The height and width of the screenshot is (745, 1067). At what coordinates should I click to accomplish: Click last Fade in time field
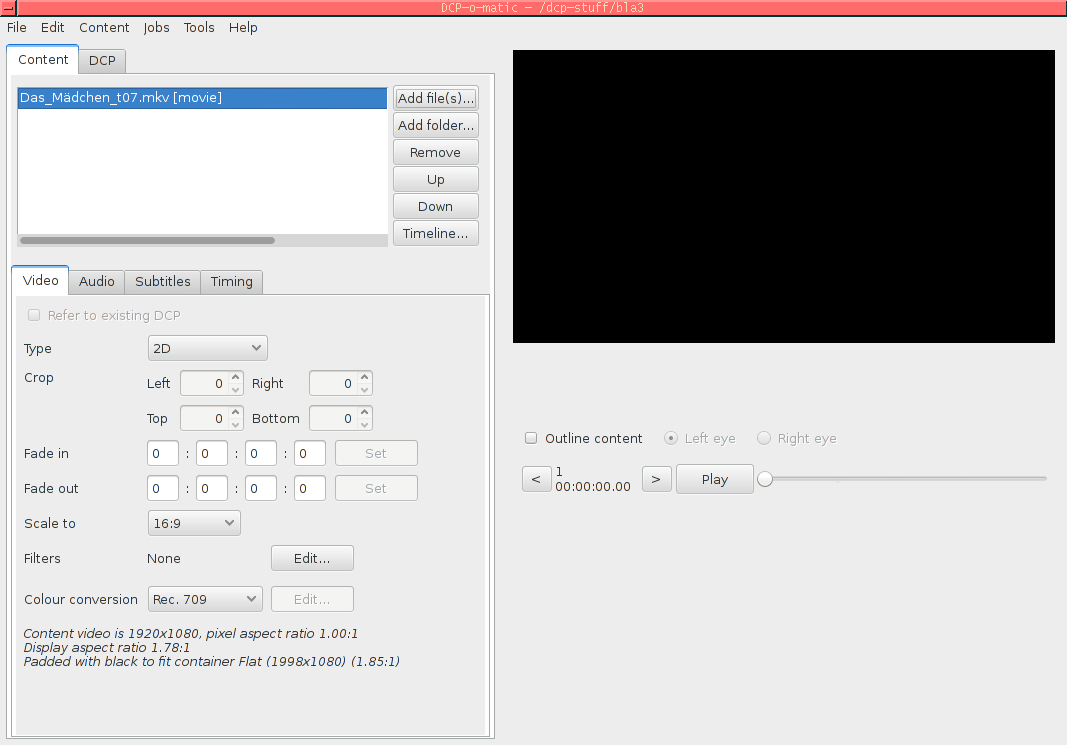pos(310,453)
